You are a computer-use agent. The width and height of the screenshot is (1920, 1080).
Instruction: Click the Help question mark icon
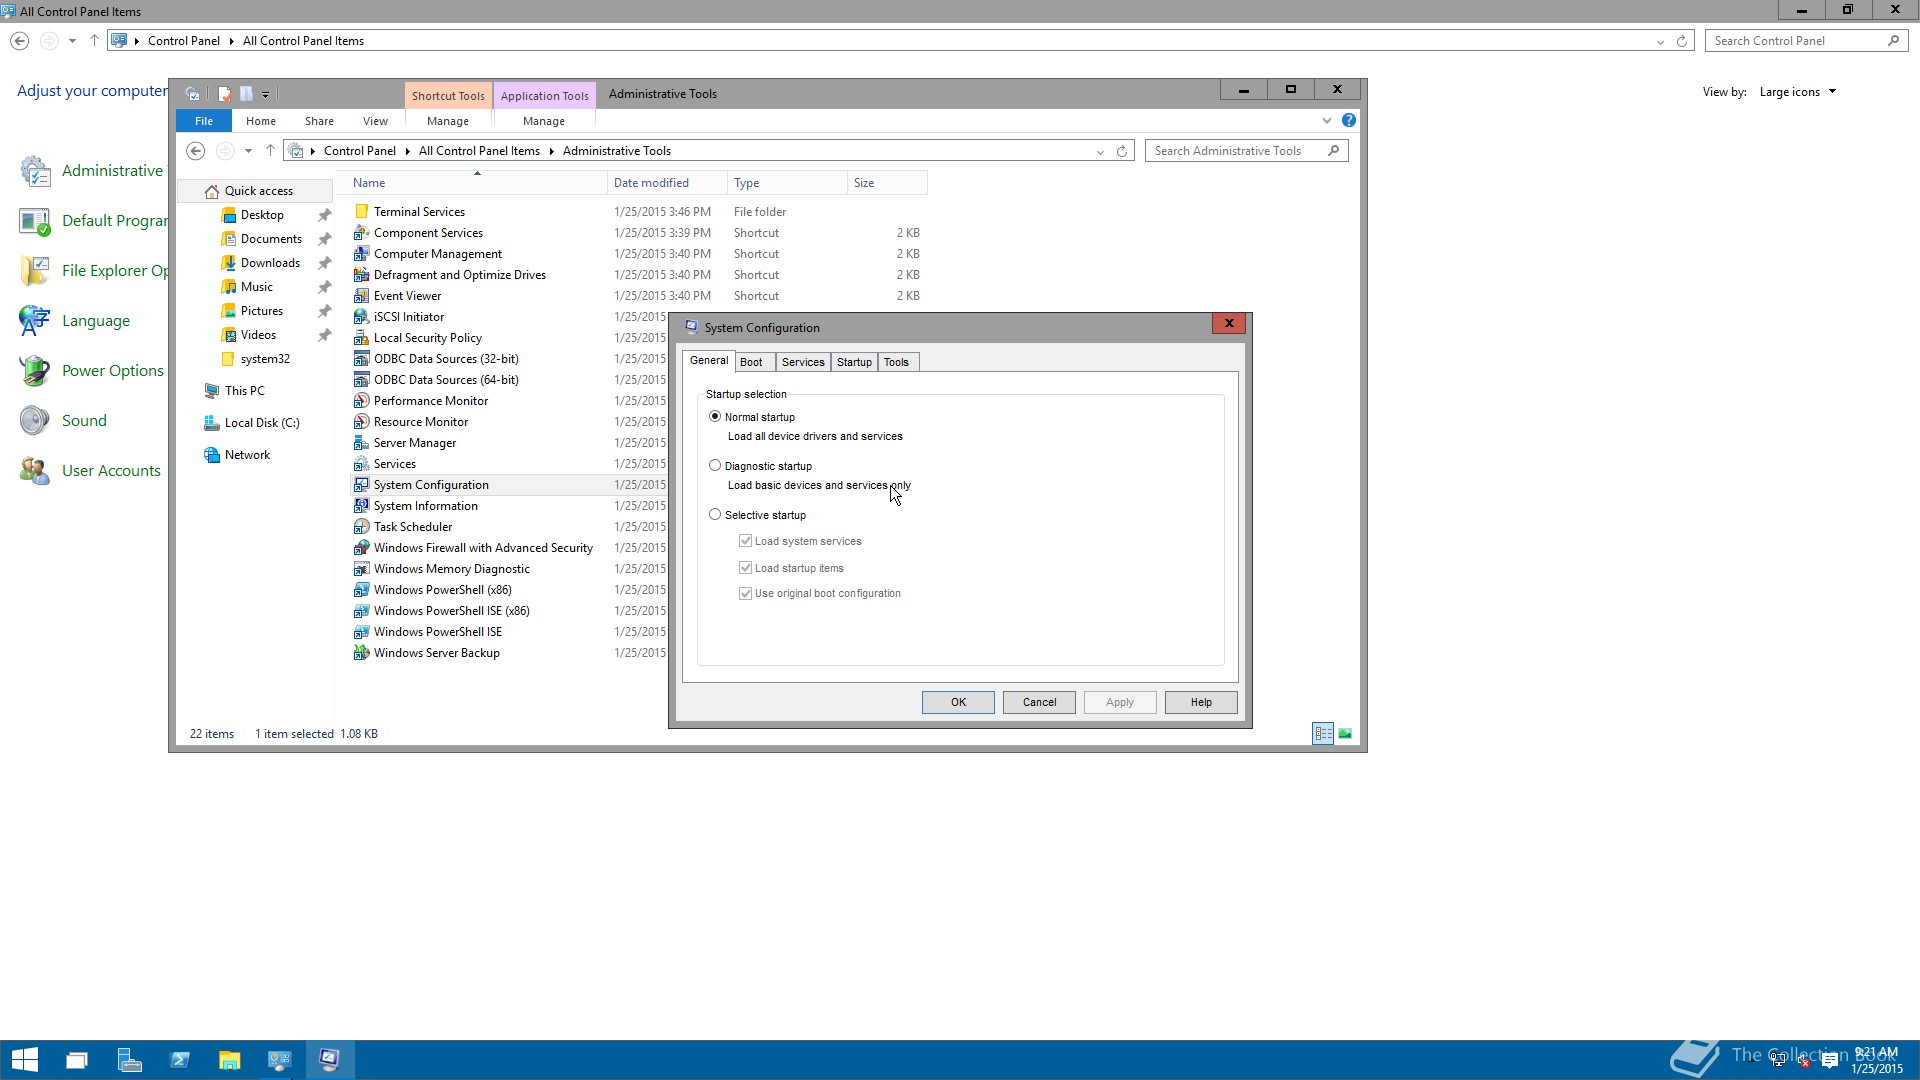click(x=1349, y=121)
